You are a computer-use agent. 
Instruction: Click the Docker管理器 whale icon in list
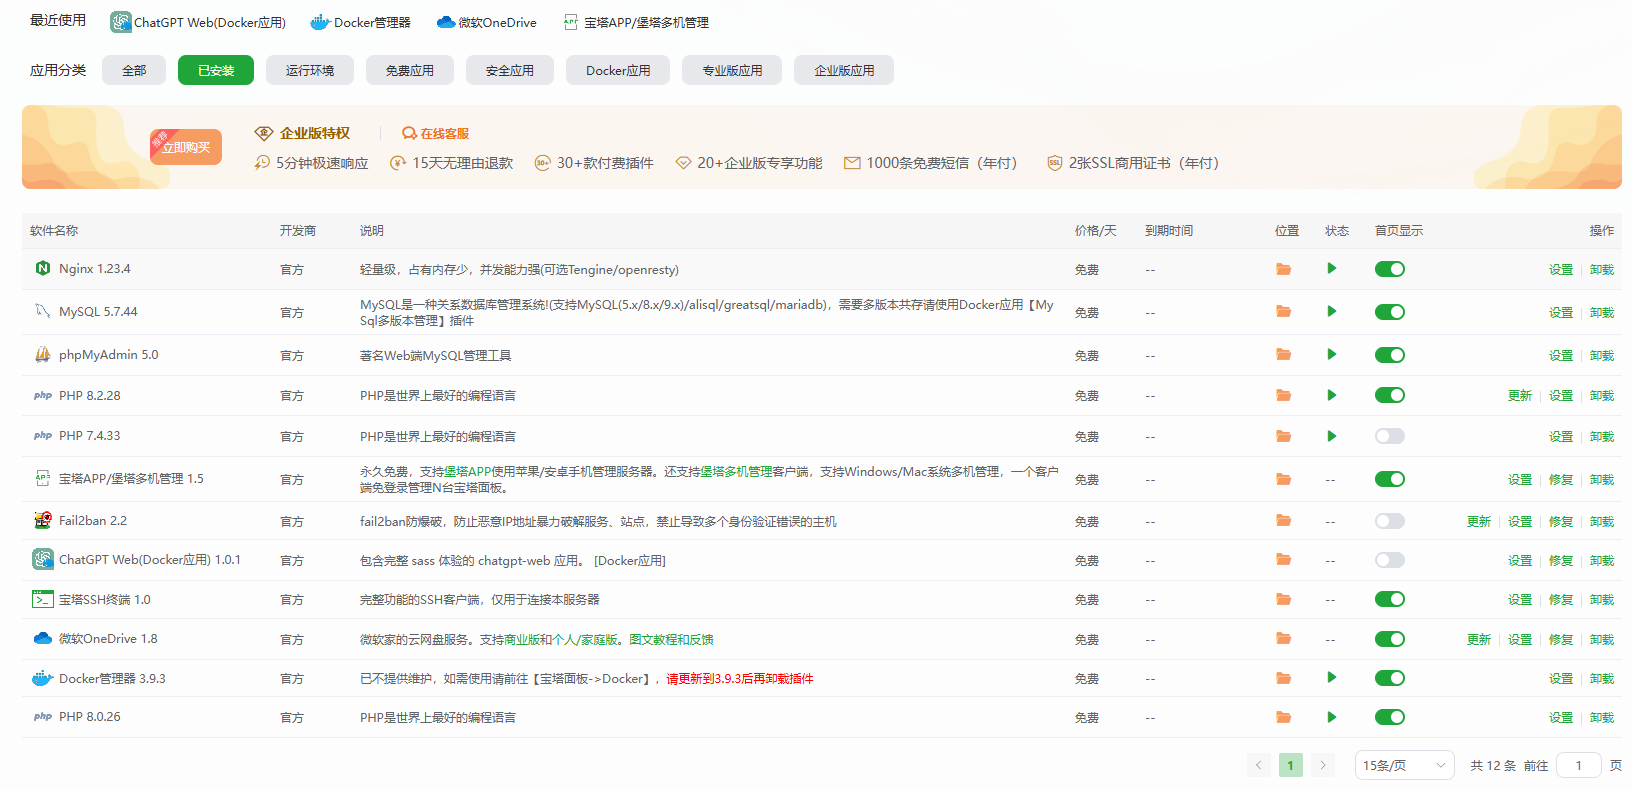pos(42,678)
